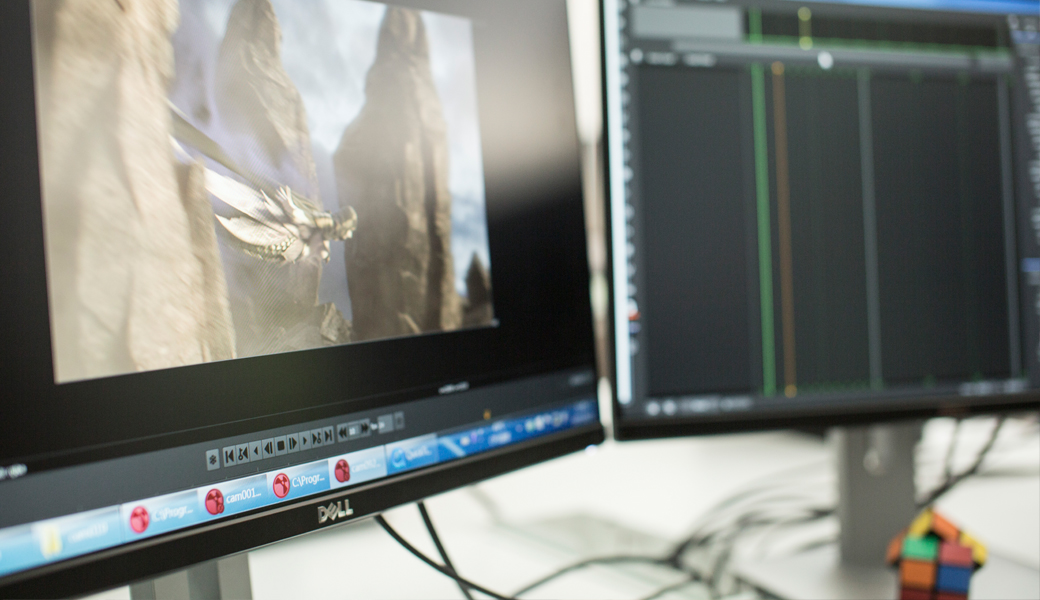Play the clip backward
This screenshot has height=600, width=1040.
coord(256,450)
